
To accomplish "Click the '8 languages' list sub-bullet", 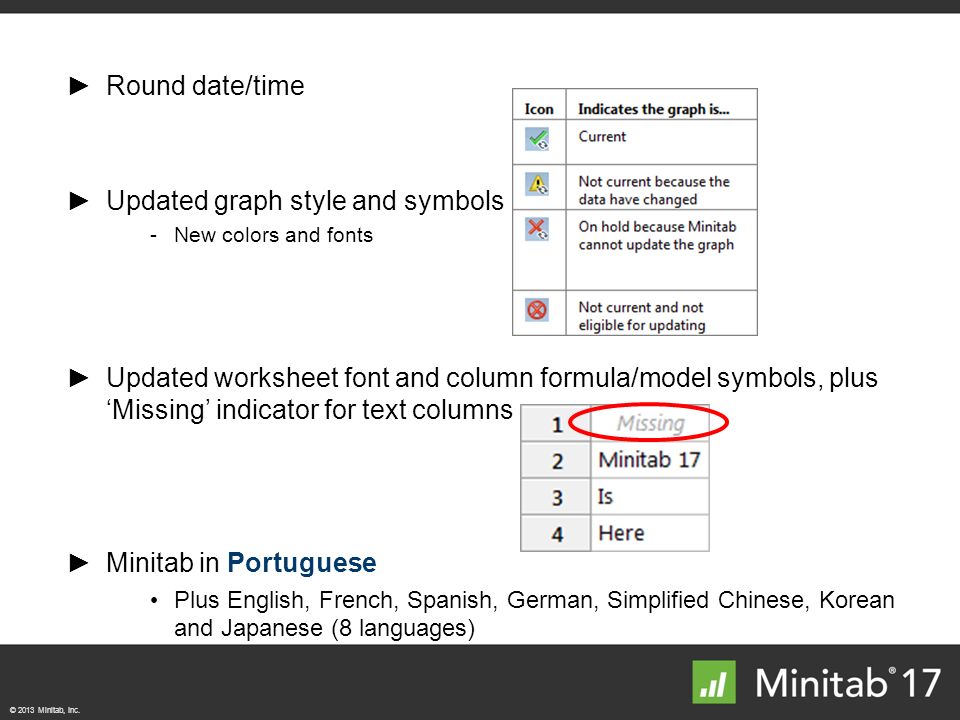I will (x=534, y=613).
